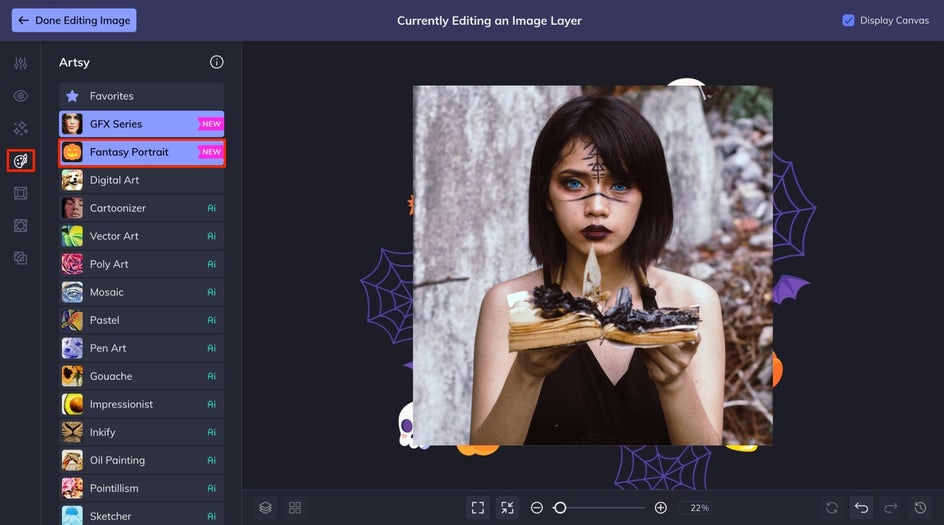Click the zoom slider handle
Viewport: 944px width, 525px height.
pyautogui.click(x=560, y=508)
